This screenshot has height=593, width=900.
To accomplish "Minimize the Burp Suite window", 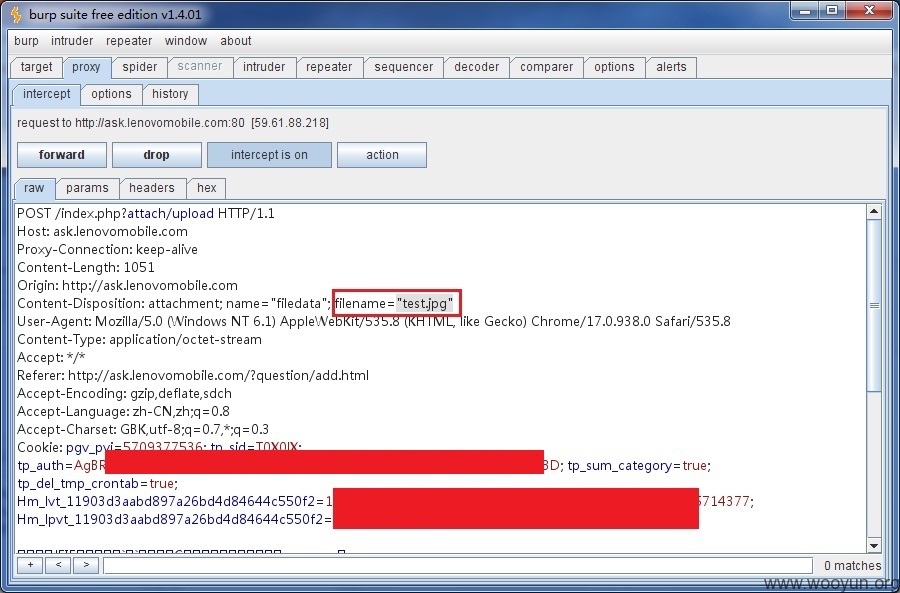I will click(x=805, y=11).
